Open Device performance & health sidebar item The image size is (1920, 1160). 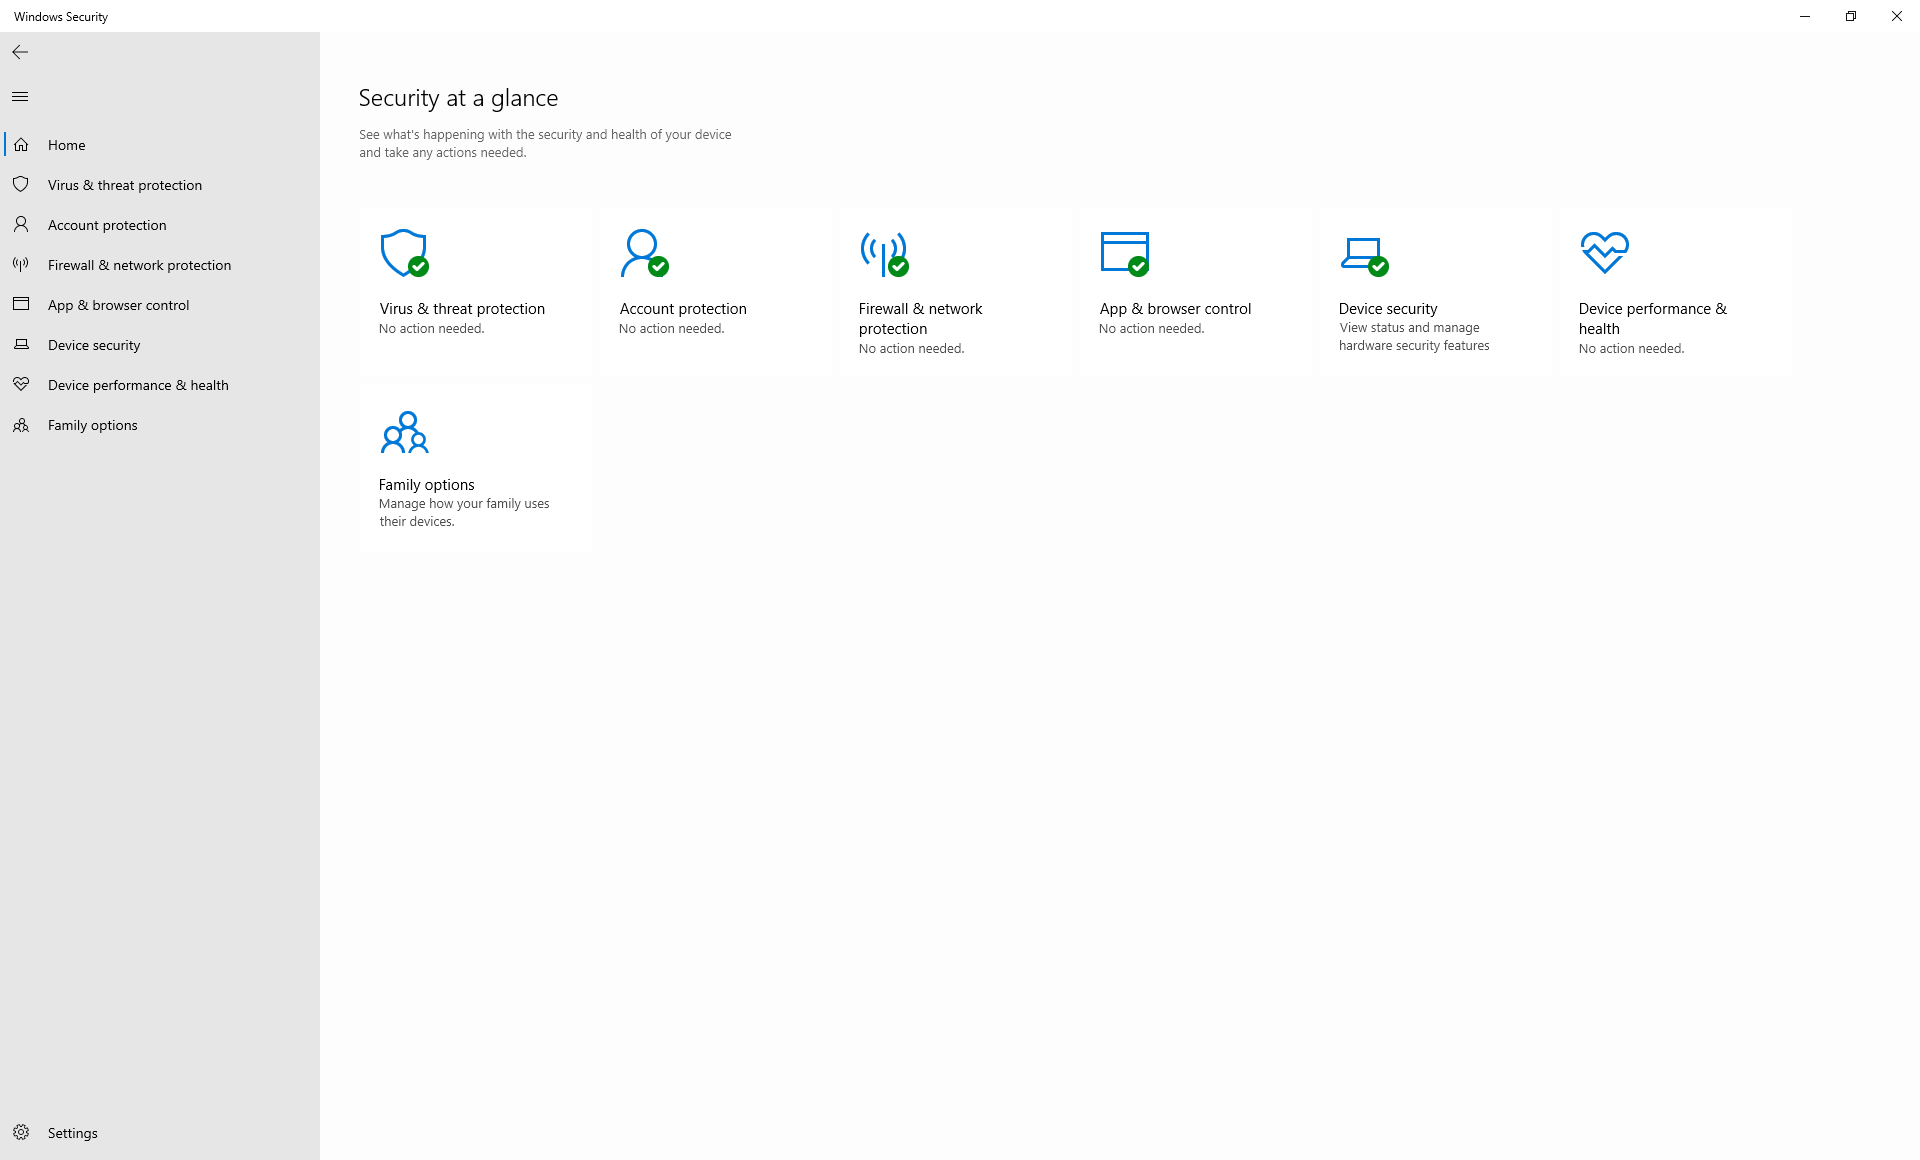138,385
